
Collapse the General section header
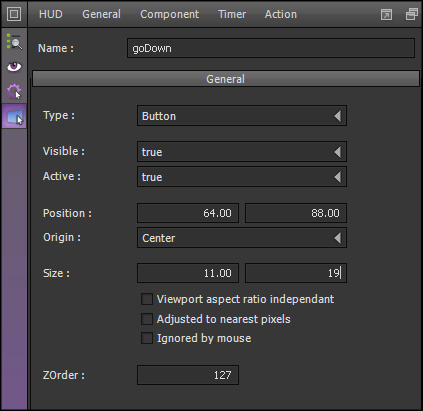(226, 79)
